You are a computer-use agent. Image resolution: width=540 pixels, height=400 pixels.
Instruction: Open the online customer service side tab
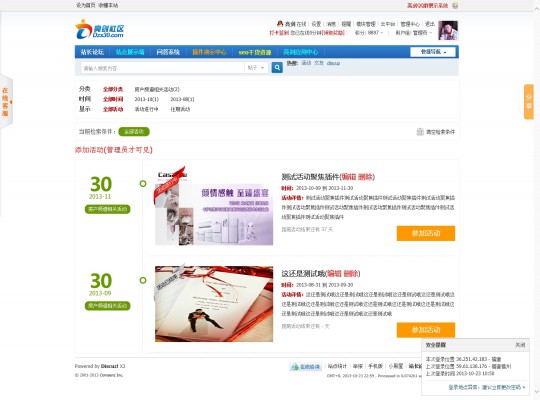click(x=6, y=102)
